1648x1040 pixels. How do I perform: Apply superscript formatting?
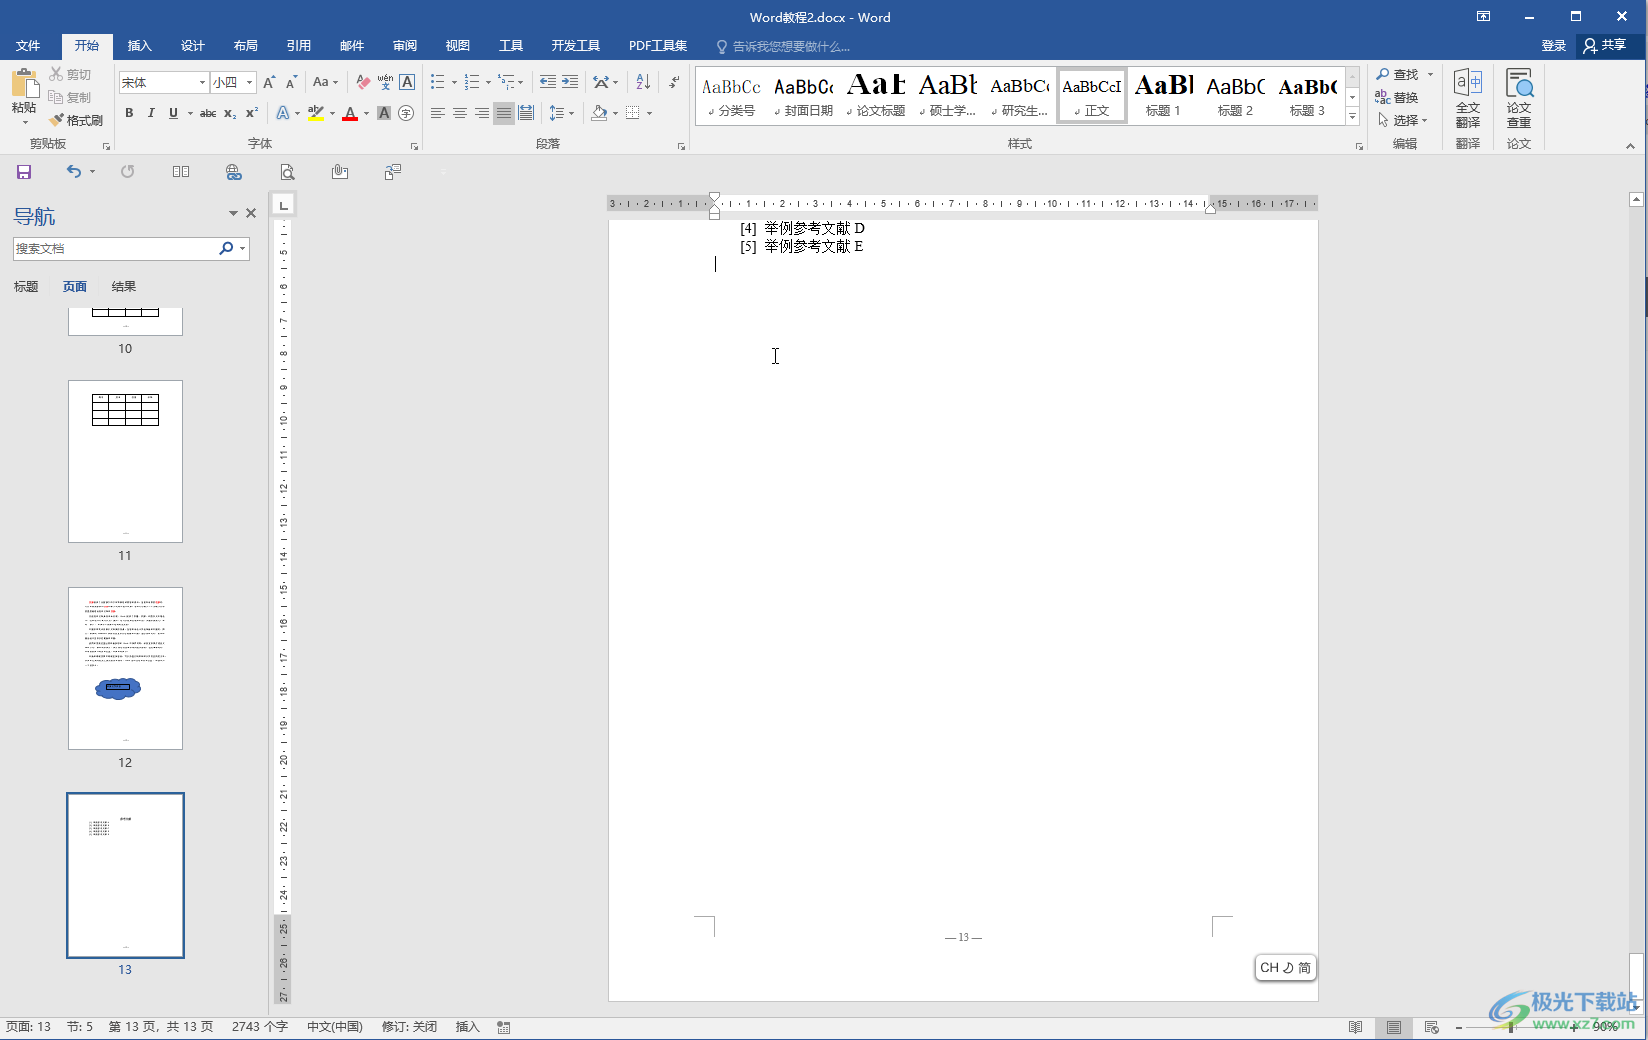pyautogui.click(x=252, y=113)
